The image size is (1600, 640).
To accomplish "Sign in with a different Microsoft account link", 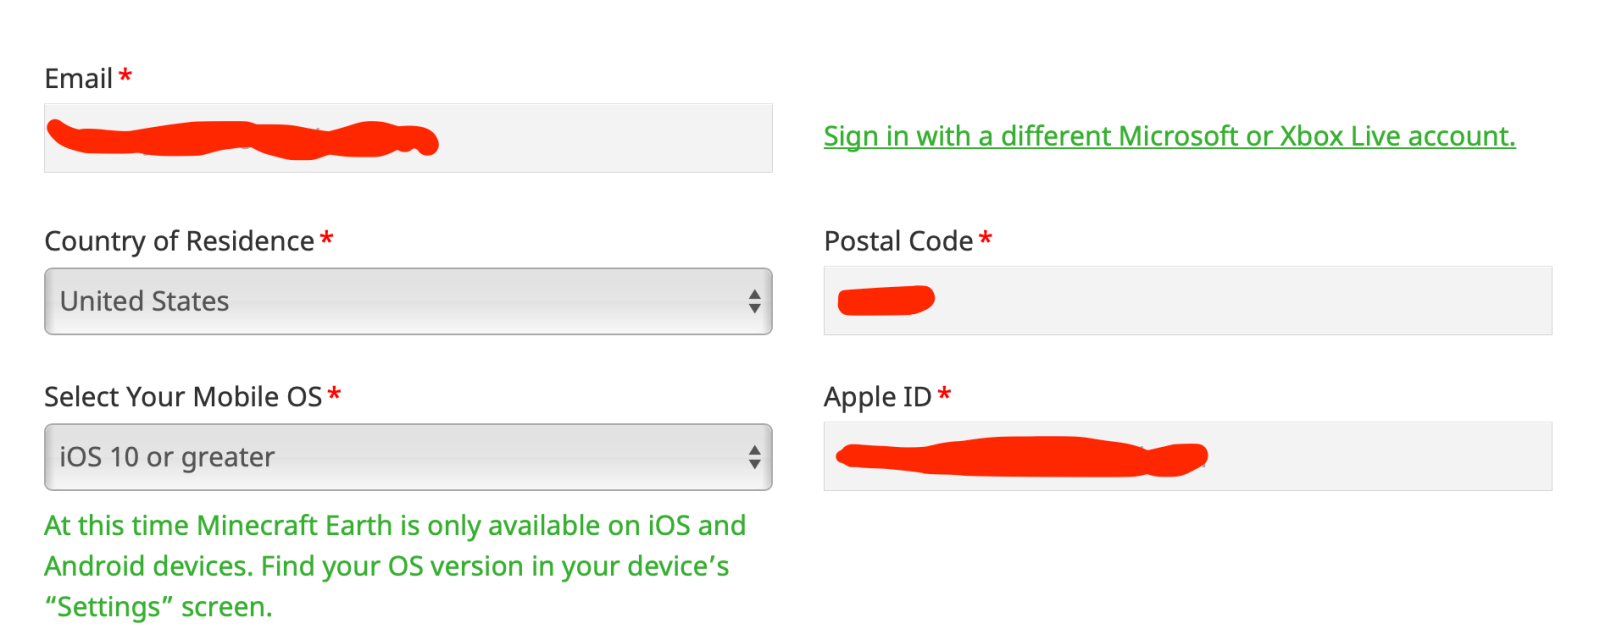I will click(1169, 136).
